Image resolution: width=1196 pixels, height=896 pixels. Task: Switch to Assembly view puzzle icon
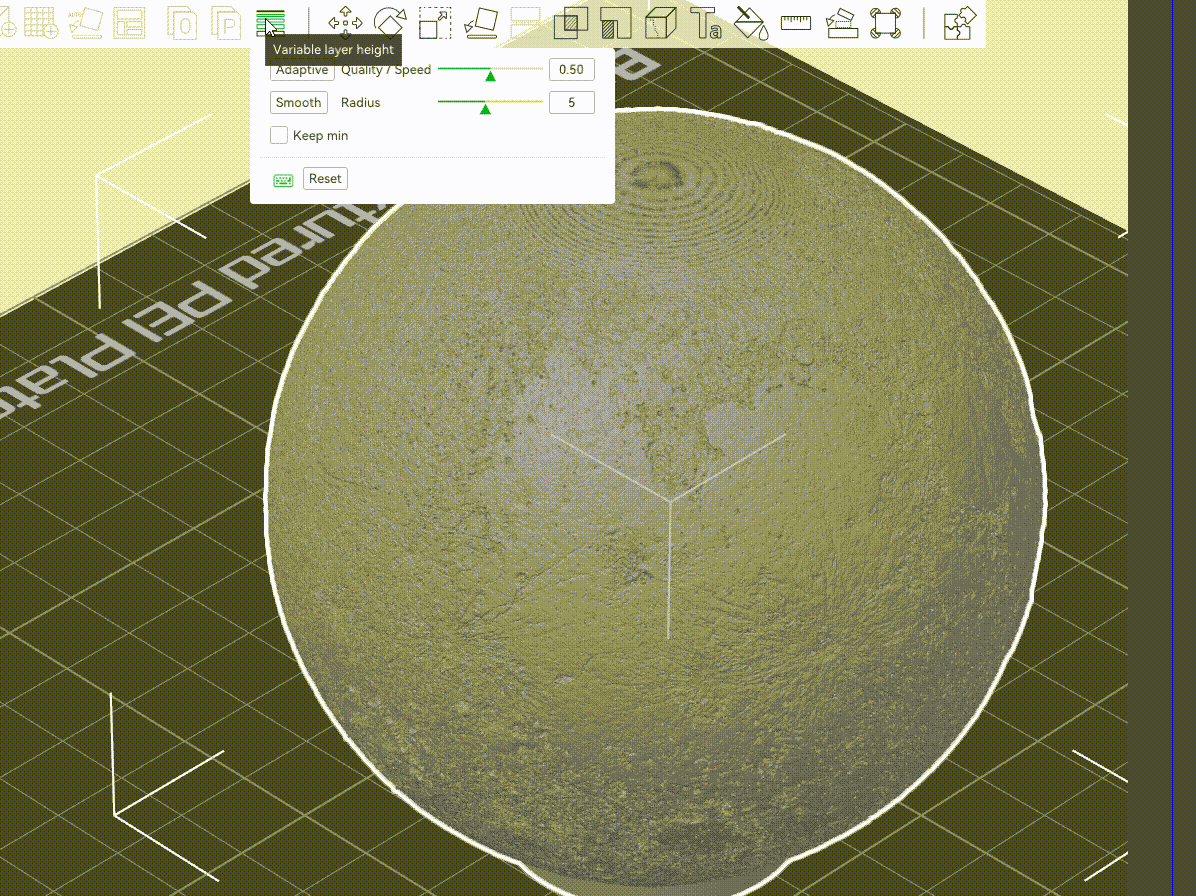959,23
